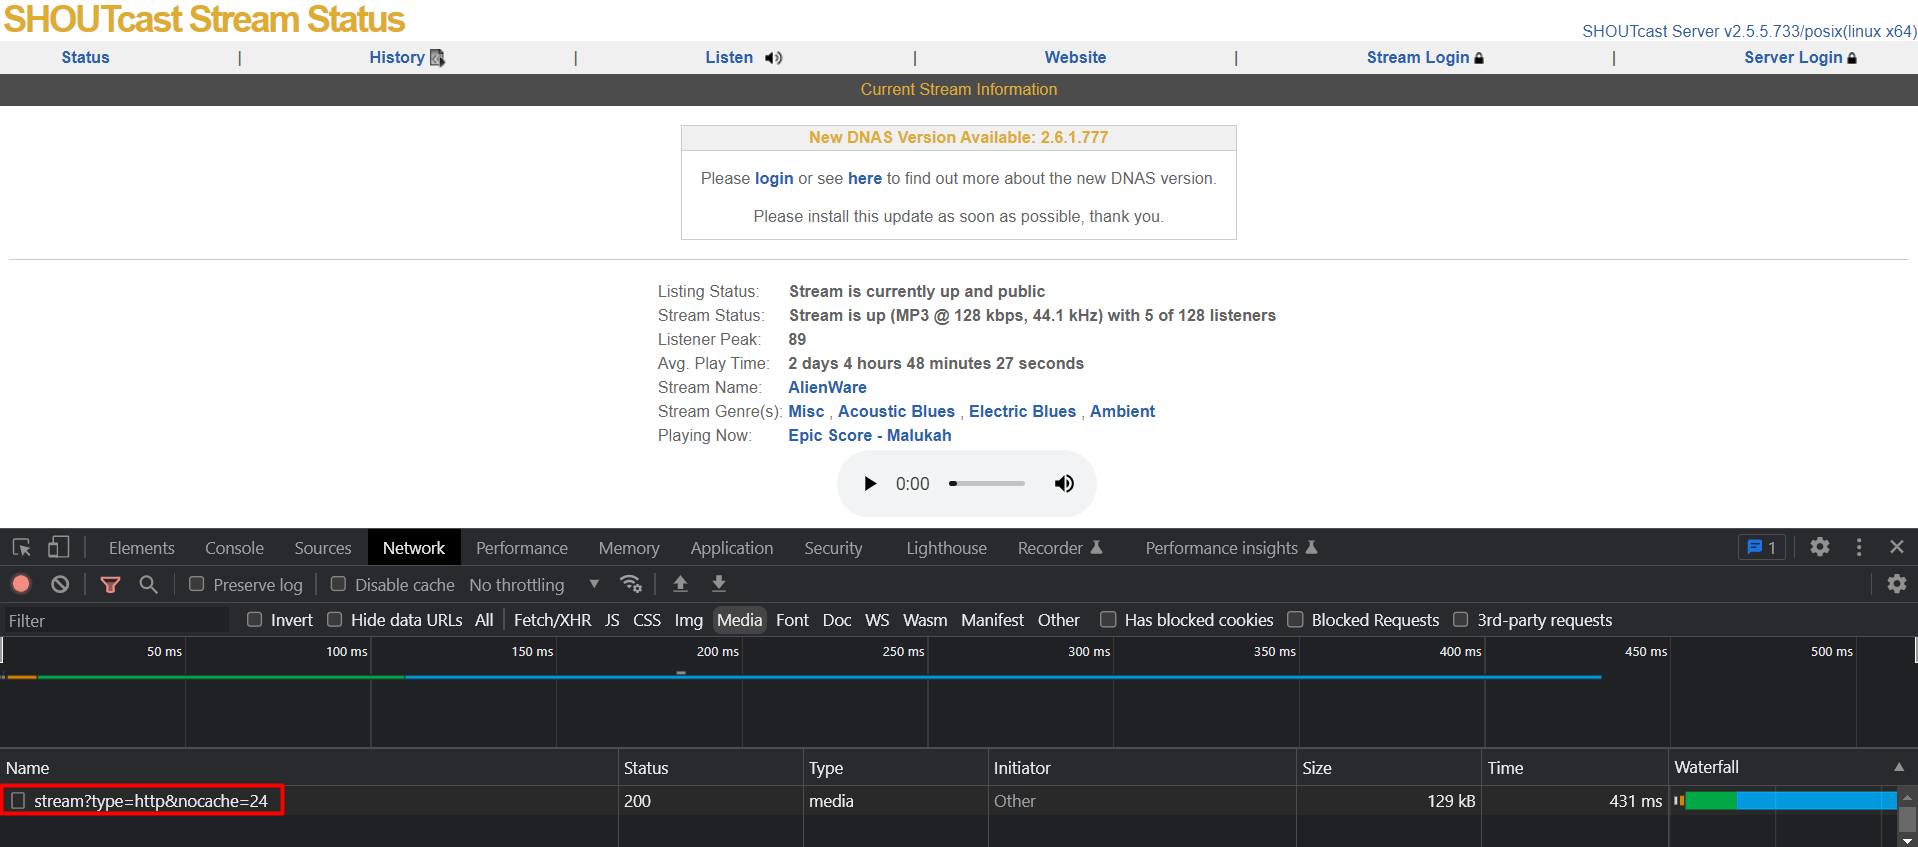Click the inspect element picker icon
Viewport: 1918px width, 847px height.
tap(22, 547)
